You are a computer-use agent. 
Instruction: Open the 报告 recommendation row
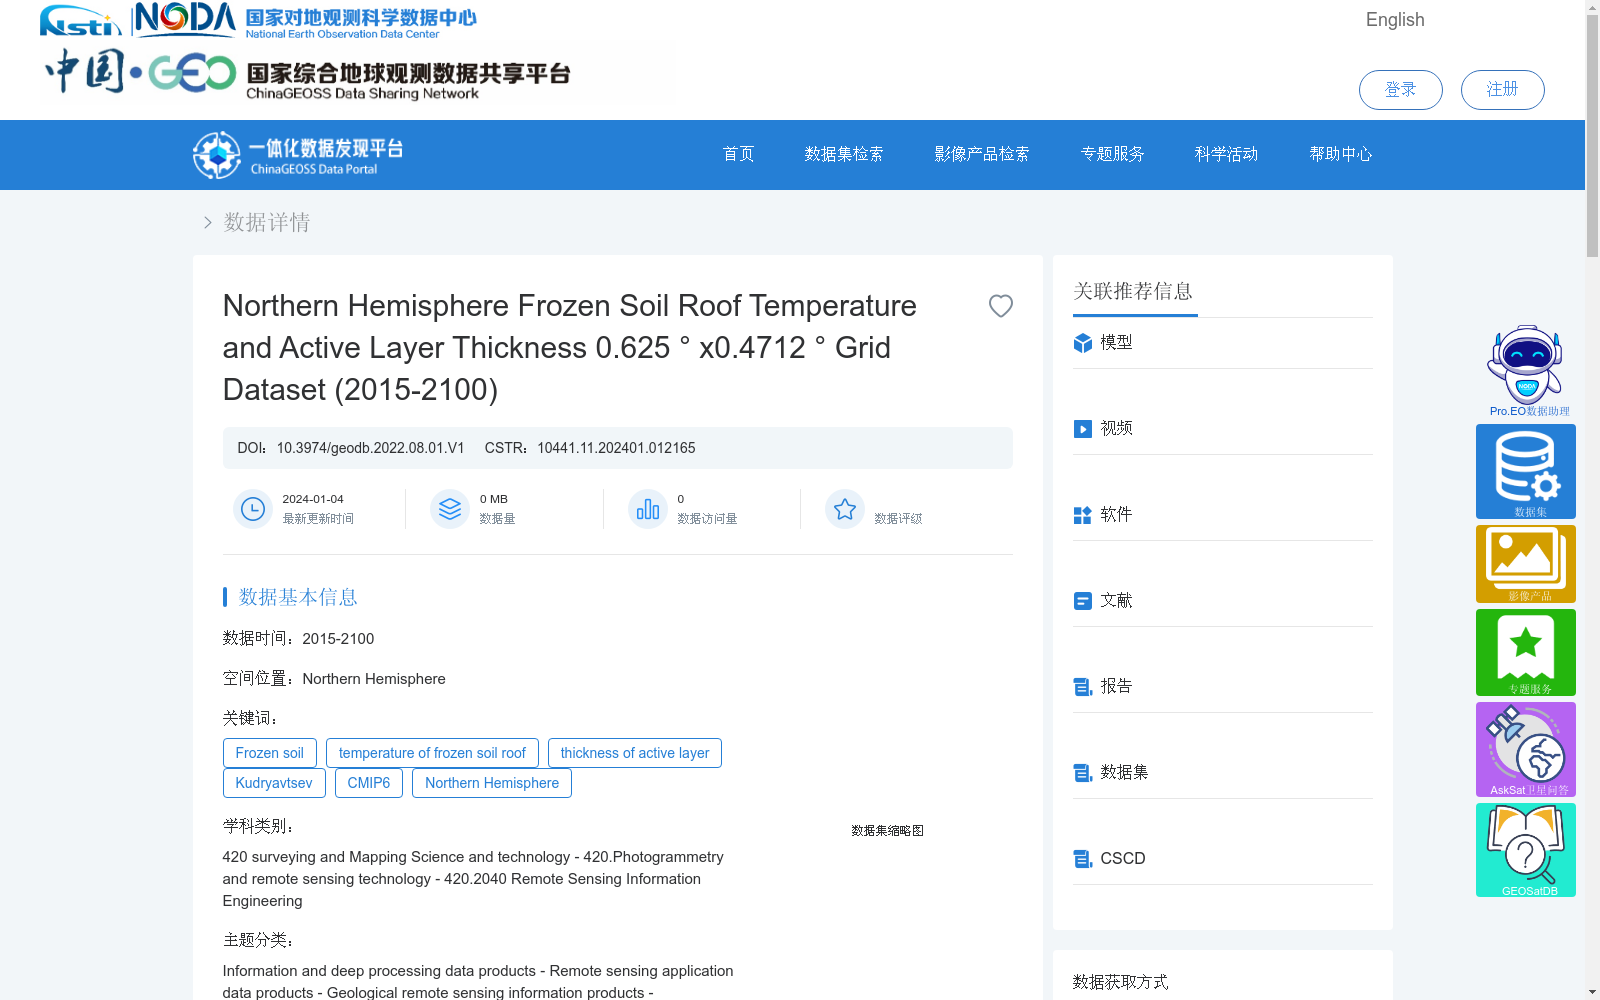[x=1223, y=687]
